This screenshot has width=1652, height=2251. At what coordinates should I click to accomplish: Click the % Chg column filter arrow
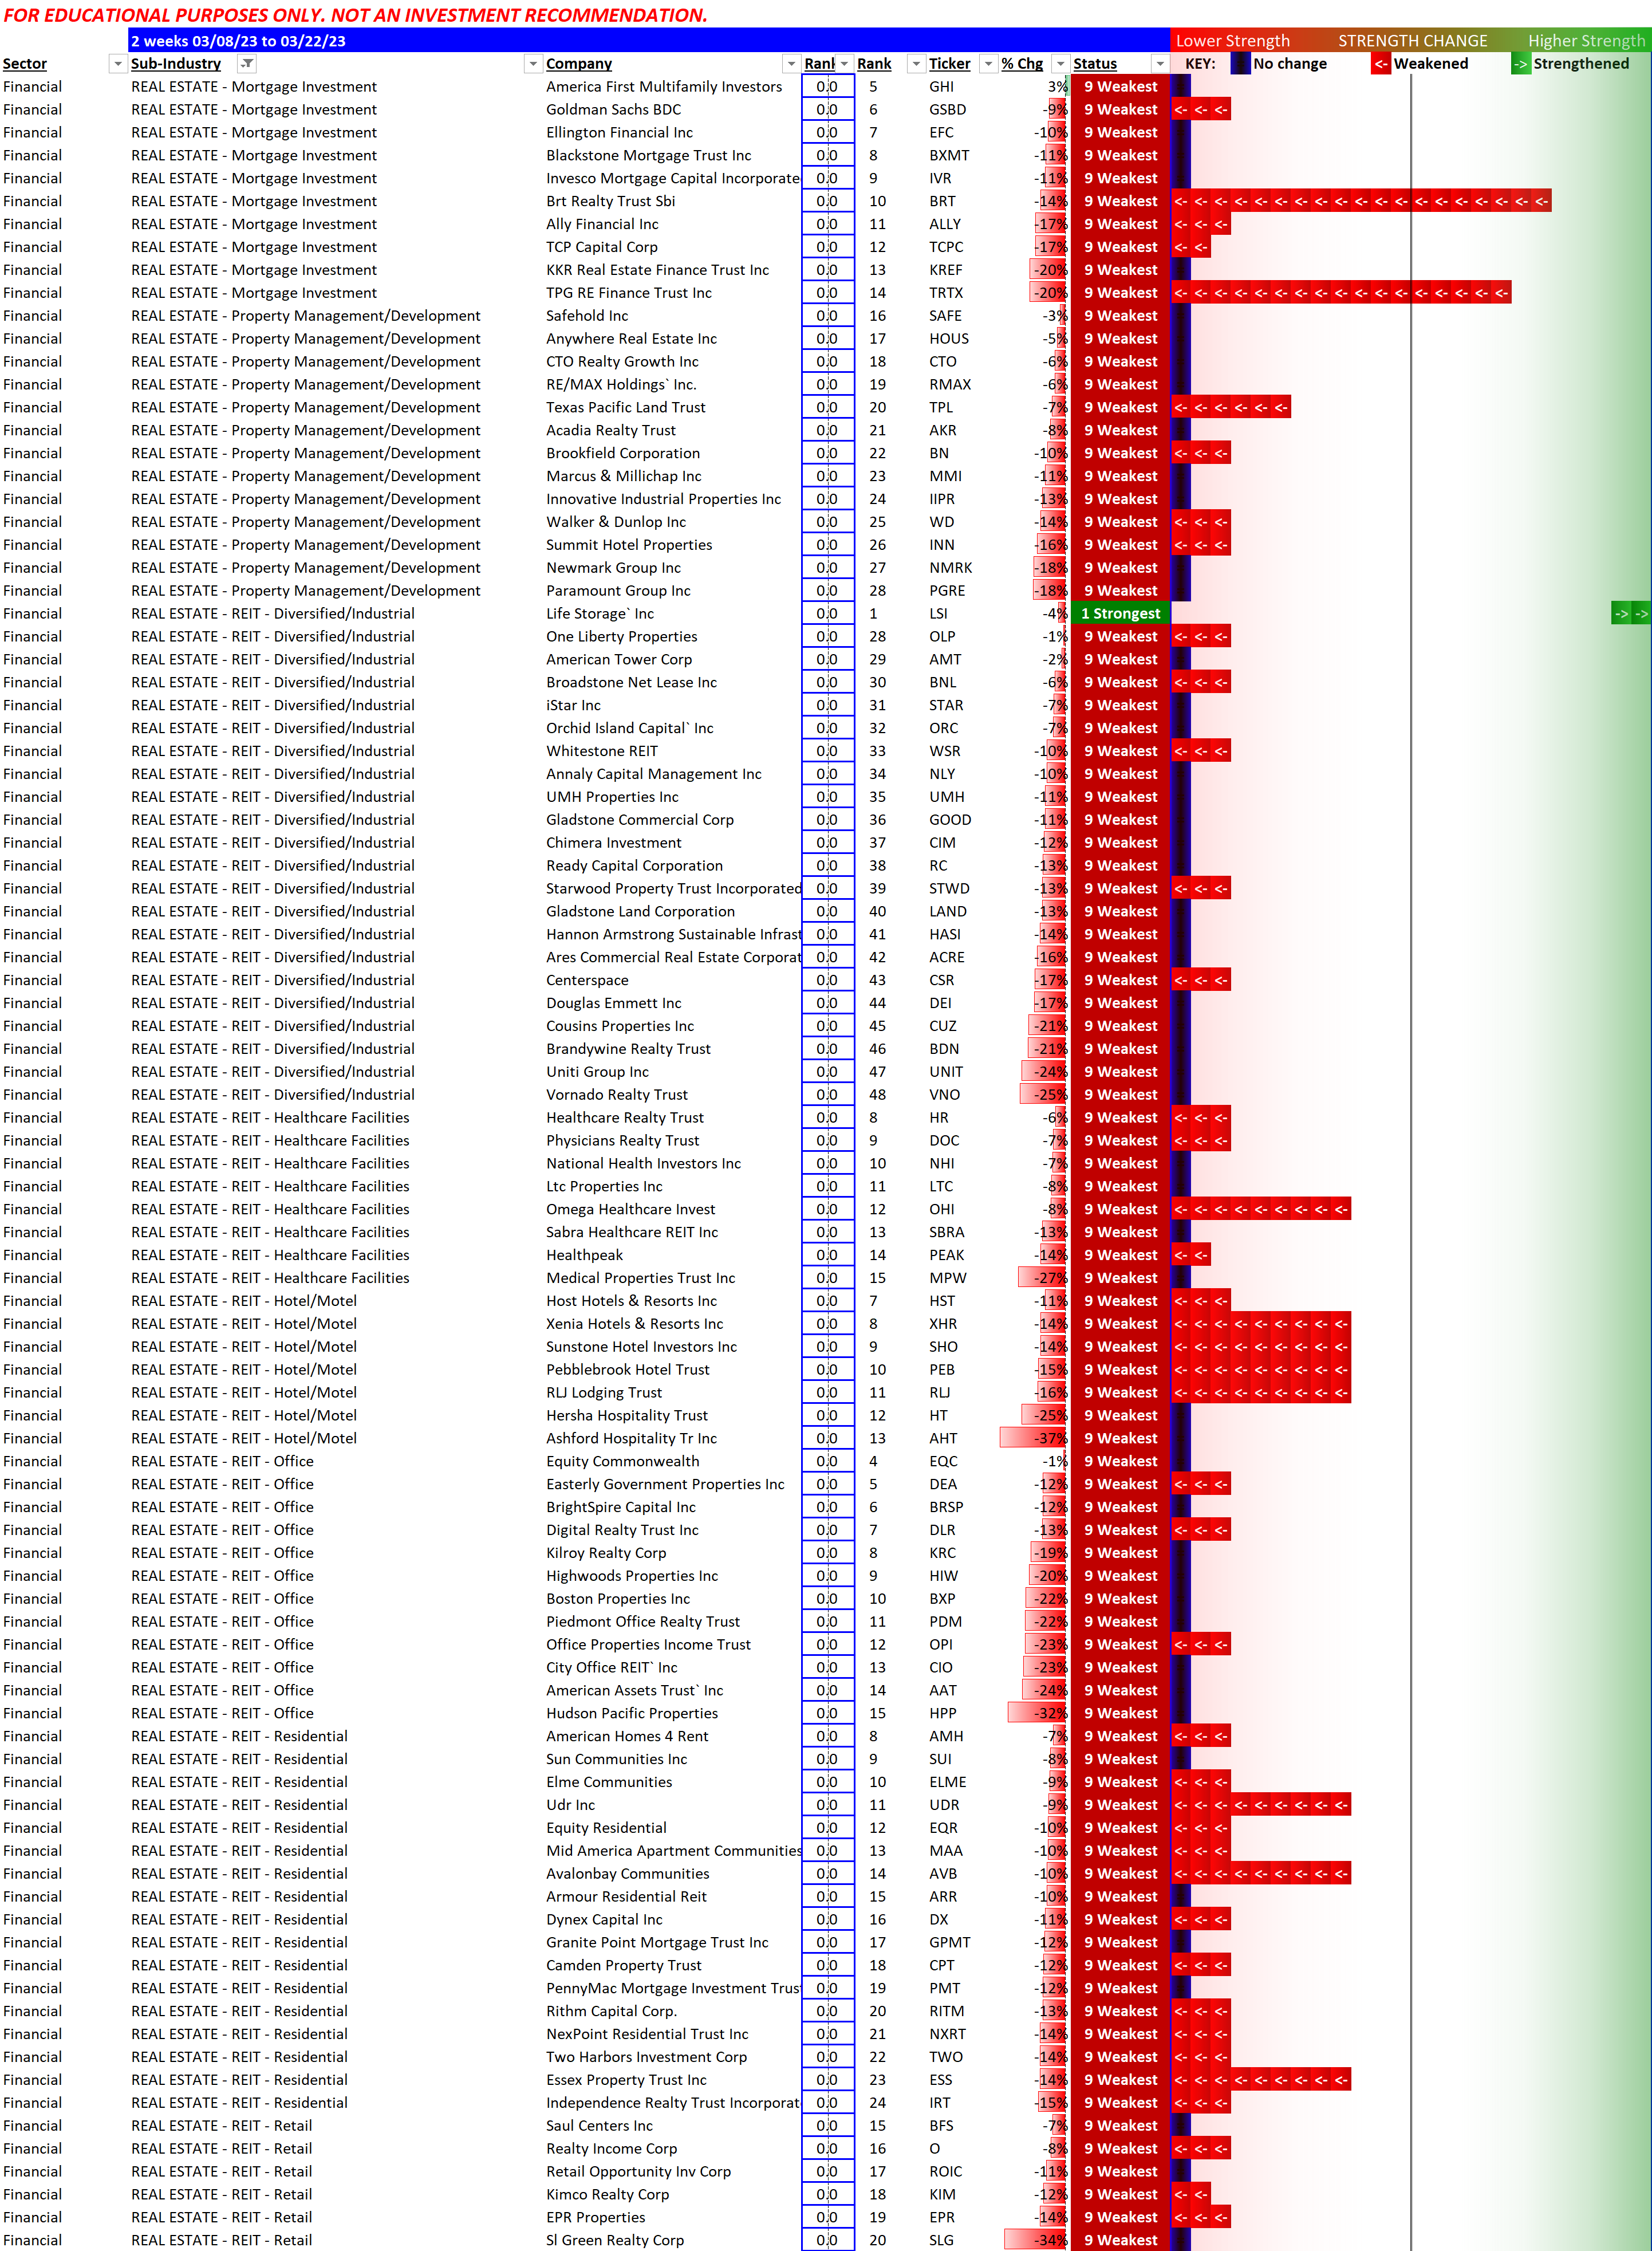[1061, 64]
